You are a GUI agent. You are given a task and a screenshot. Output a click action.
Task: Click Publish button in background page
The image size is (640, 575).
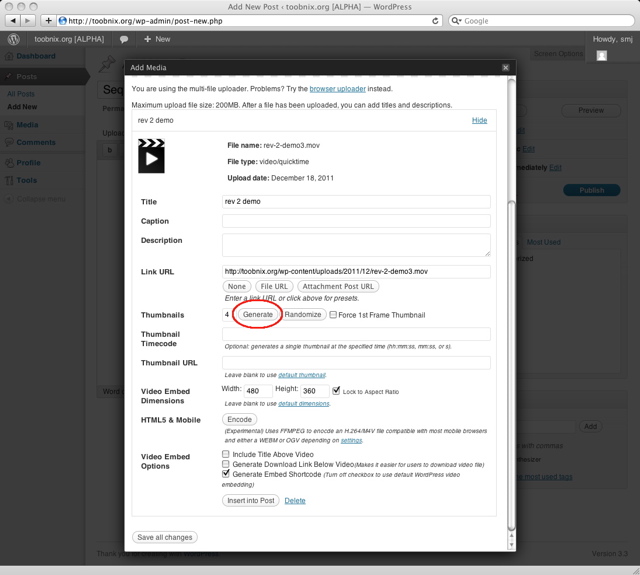click(591, 190)
